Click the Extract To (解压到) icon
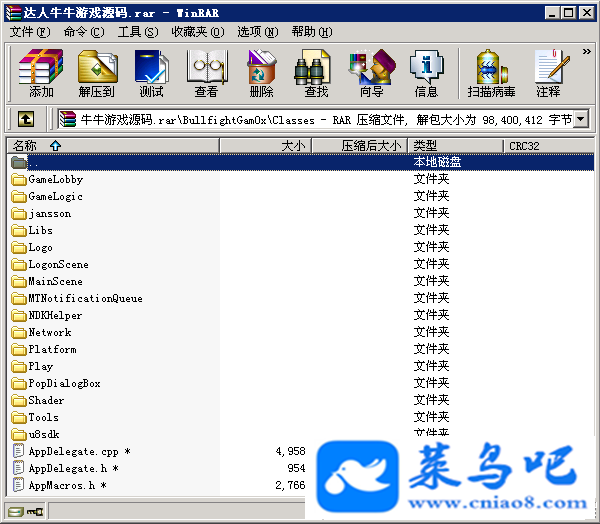This screenshot has width=600, height=524. point(98,67)
